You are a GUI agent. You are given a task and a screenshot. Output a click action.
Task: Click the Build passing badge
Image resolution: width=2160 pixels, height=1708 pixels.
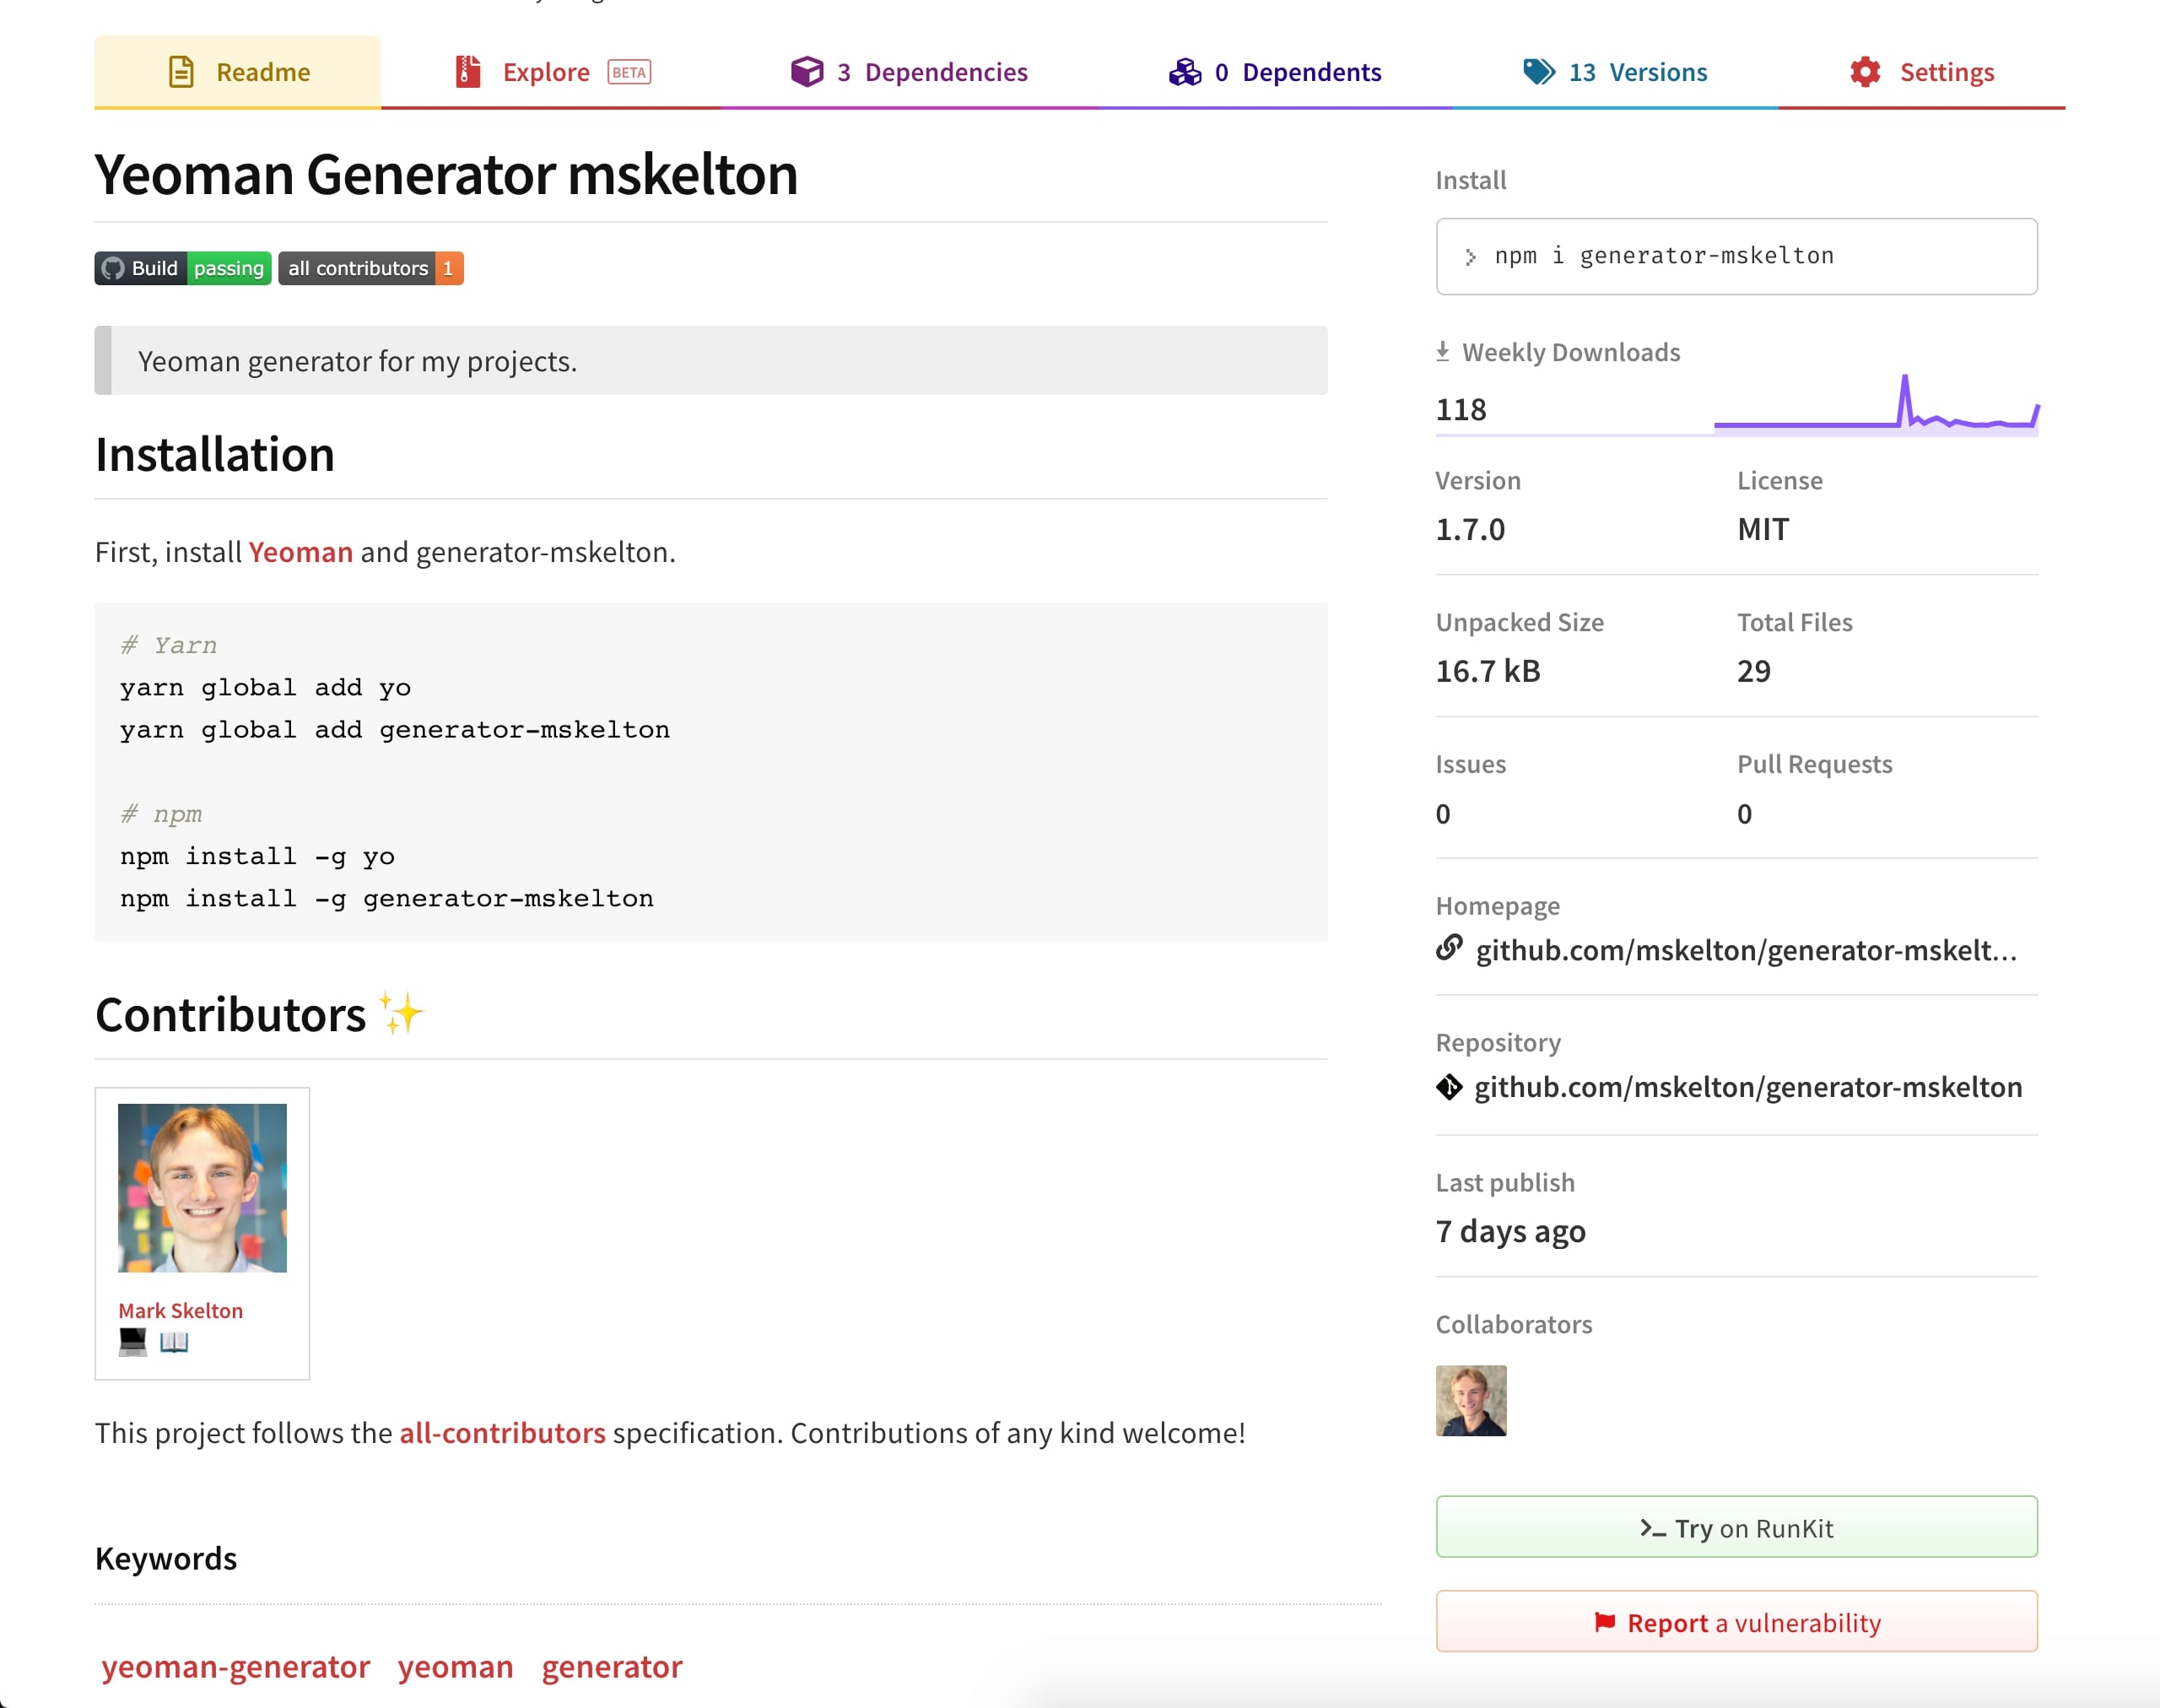tap(183, 268)
